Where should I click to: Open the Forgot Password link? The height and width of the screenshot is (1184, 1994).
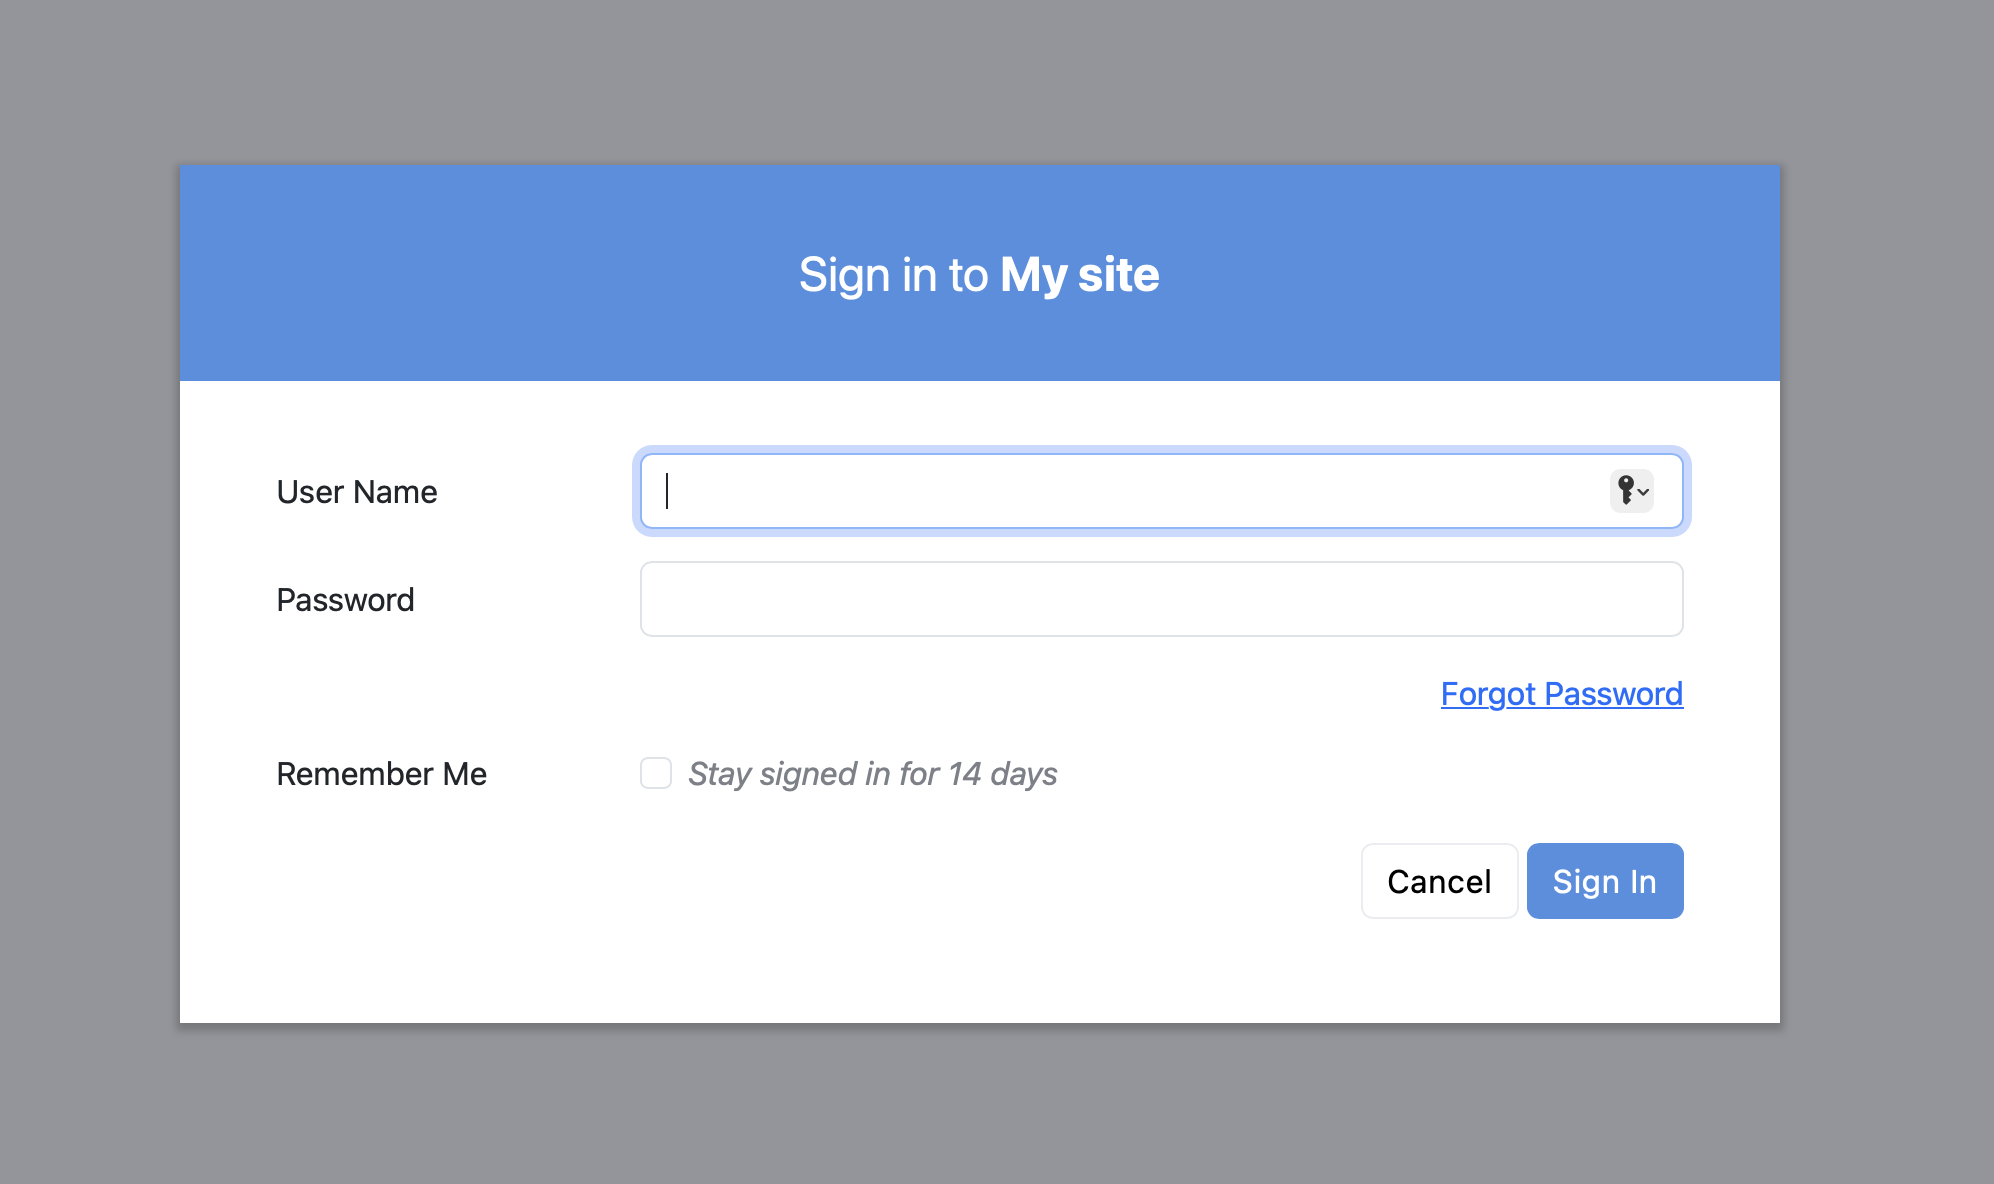pos(1561,694)
